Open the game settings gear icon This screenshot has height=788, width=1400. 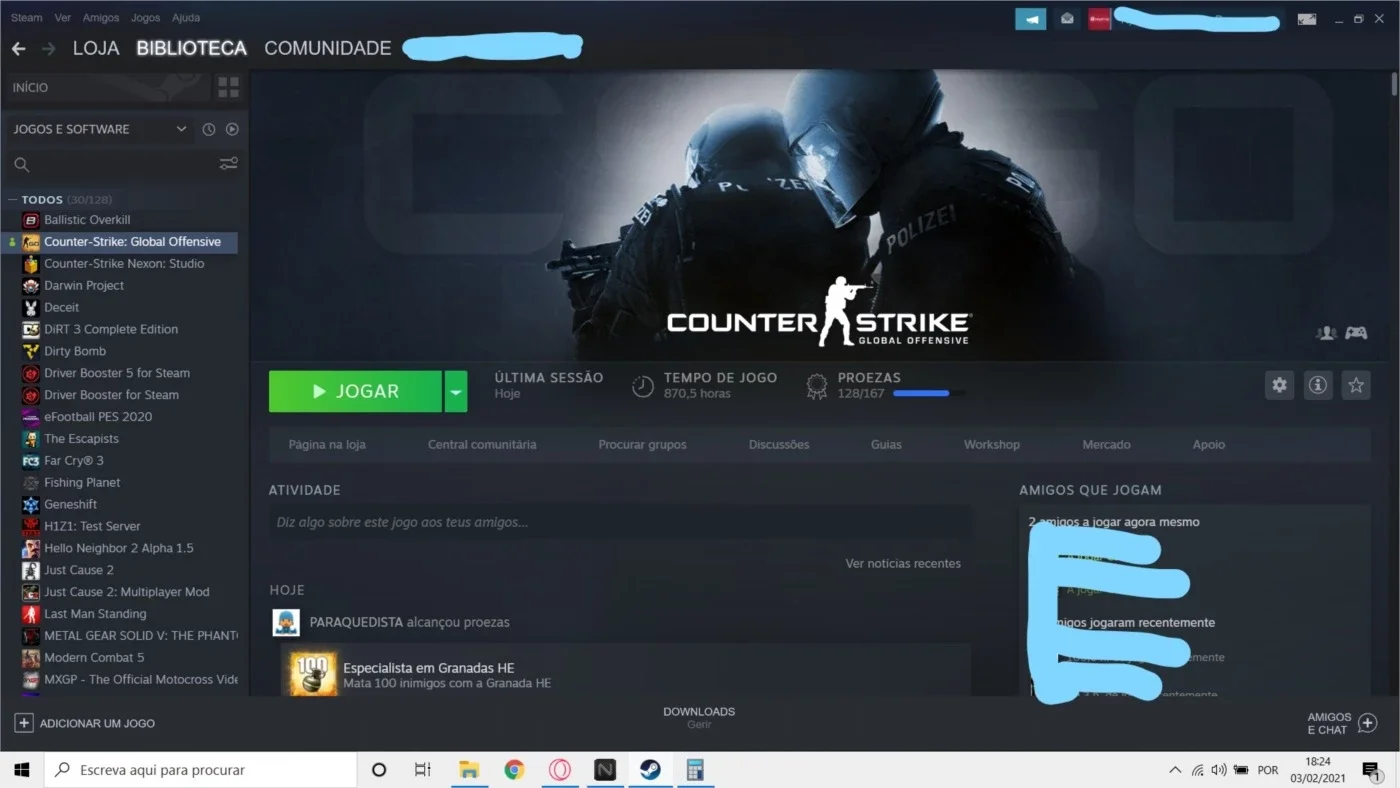(x=1279, y=385)
